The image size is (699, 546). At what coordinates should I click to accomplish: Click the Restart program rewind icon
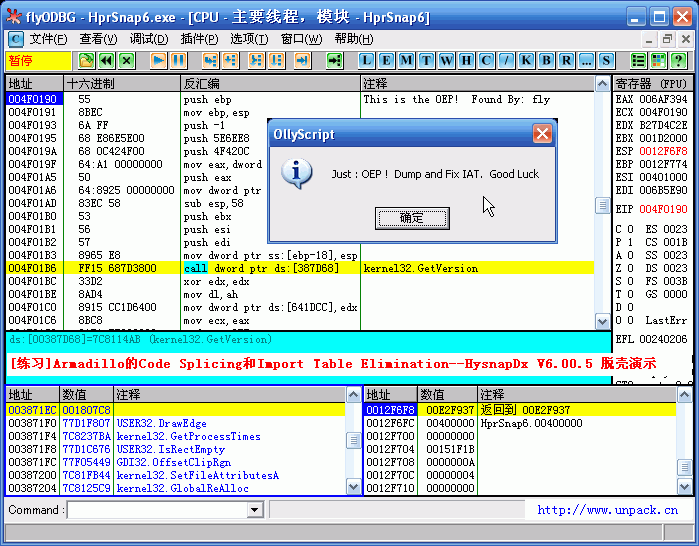[x=106, y=61]
